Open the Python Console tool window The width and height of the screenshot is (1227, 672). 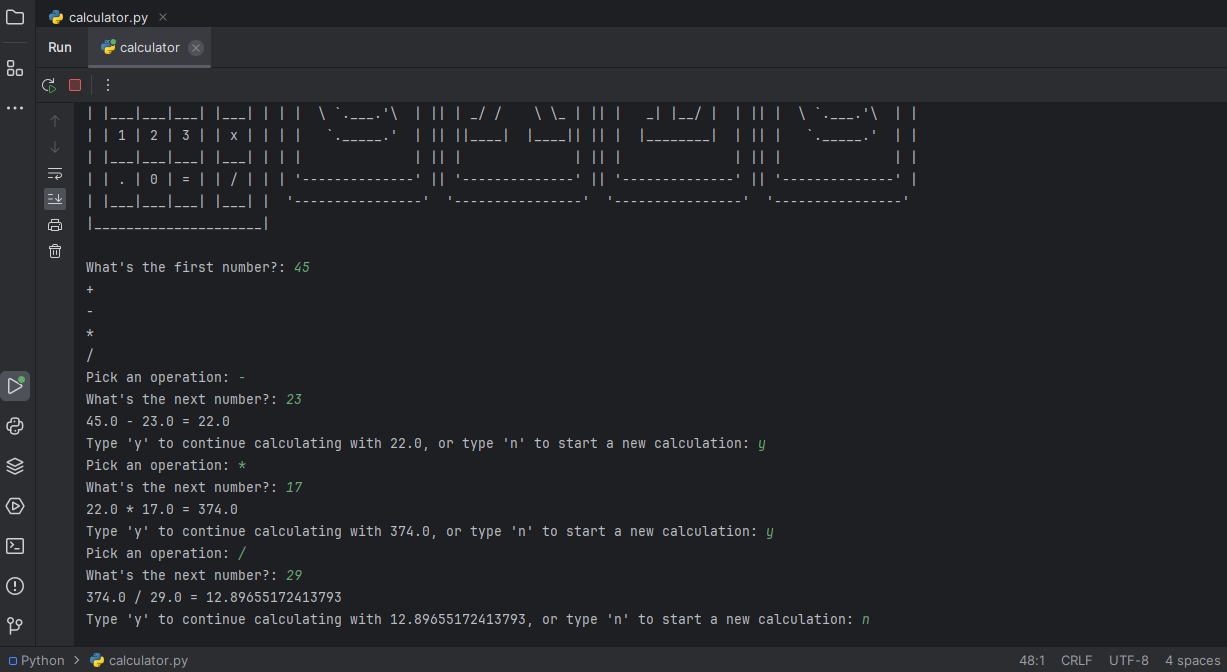[x=15, y=426]
